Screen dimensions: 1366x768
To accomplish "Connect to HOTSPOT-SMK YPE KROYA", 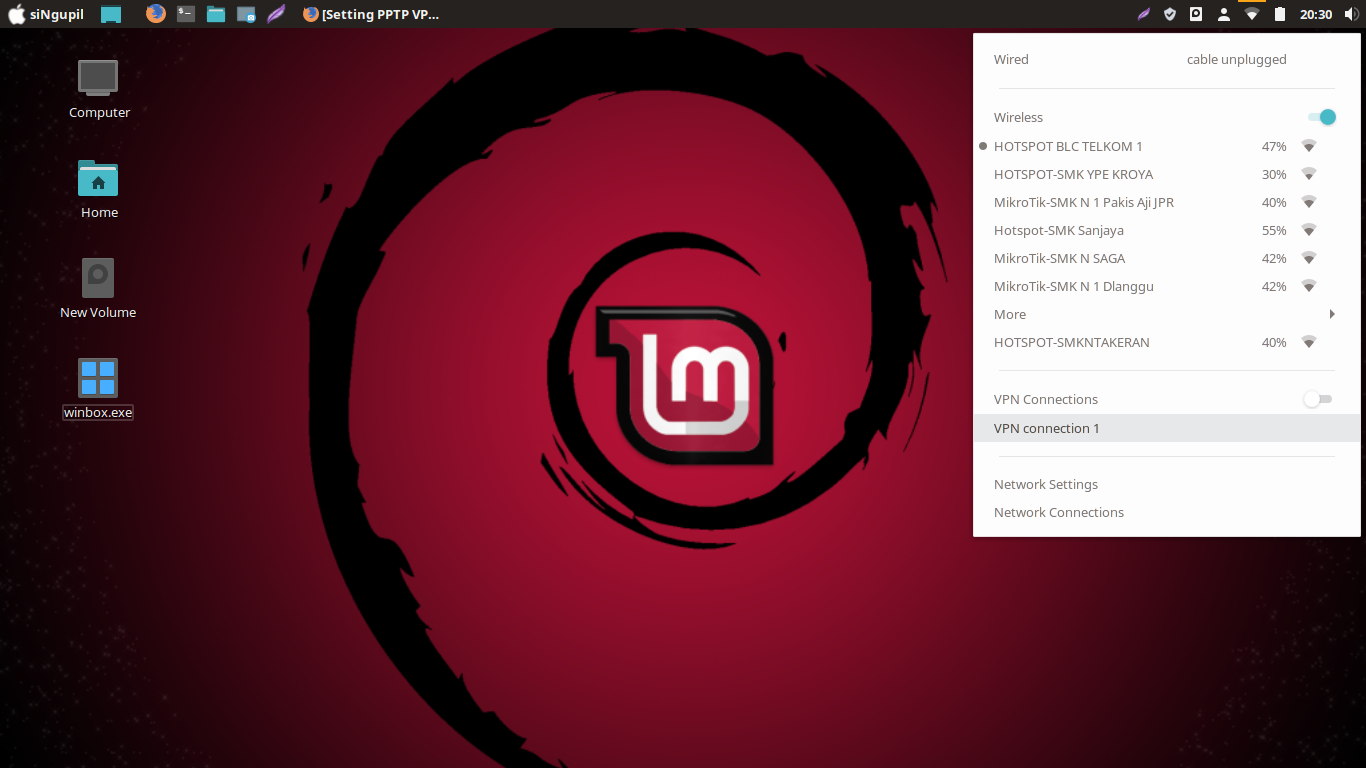I will point(1167,174).
